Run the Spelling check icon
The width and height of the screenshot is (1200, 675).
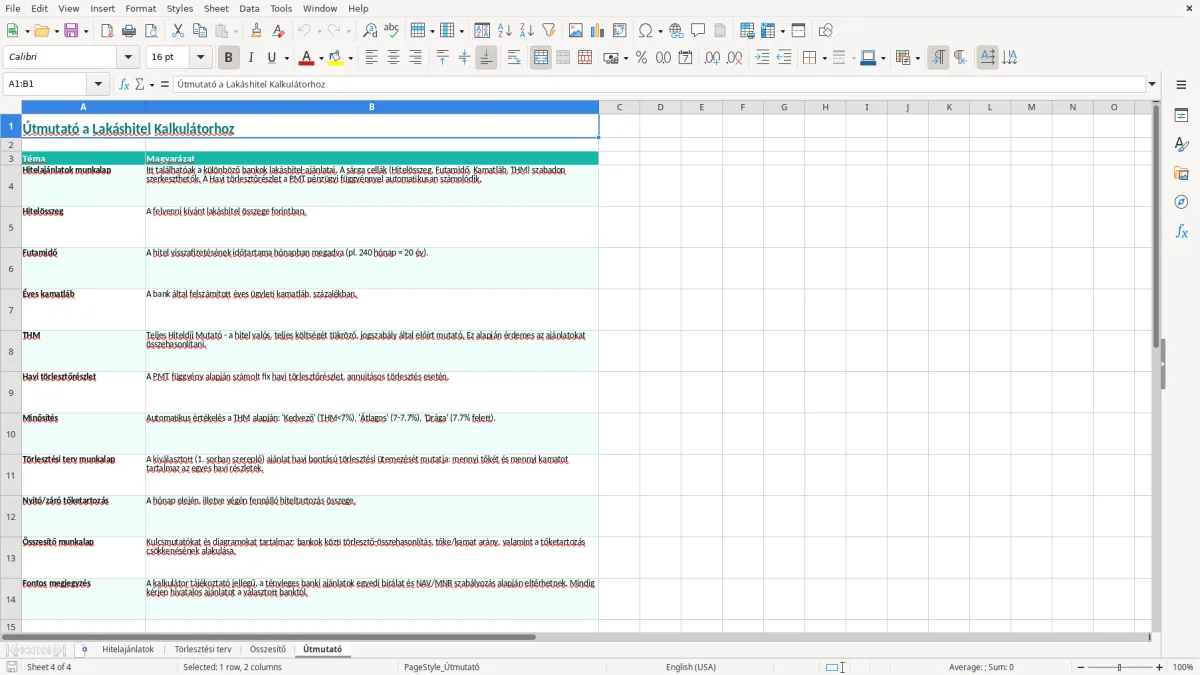pos(392,31)
